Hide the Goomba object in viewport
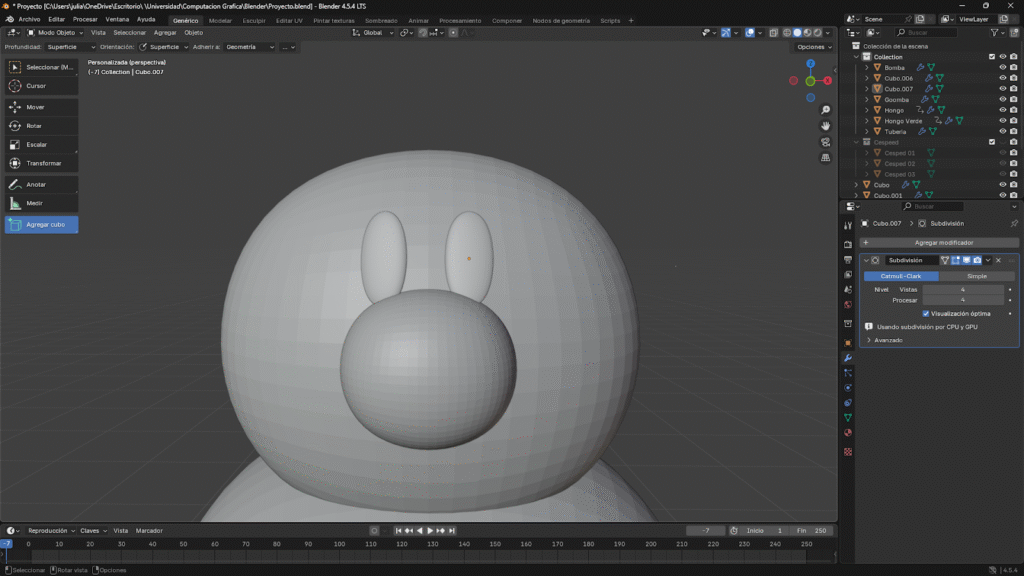The height and width of the screenshot is (576, 1024). (1002, 99)
